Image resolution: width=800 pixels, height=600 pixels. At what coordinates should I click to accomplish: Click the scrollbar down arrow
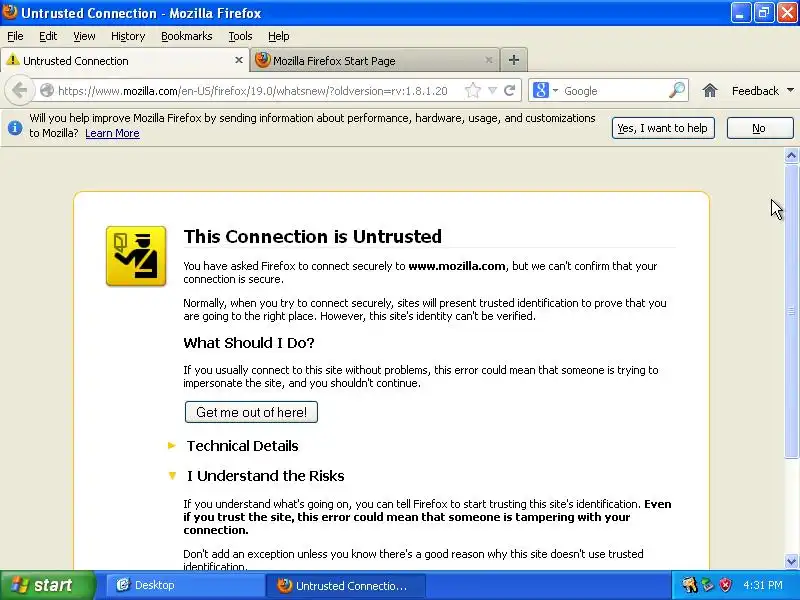tap(791, 562)
